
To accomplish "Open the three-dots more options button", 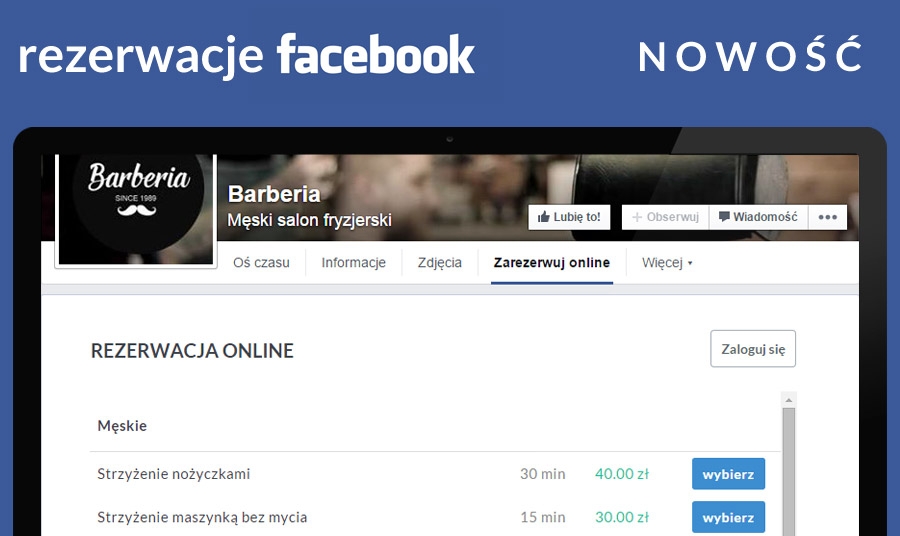I will click(828, 217).
